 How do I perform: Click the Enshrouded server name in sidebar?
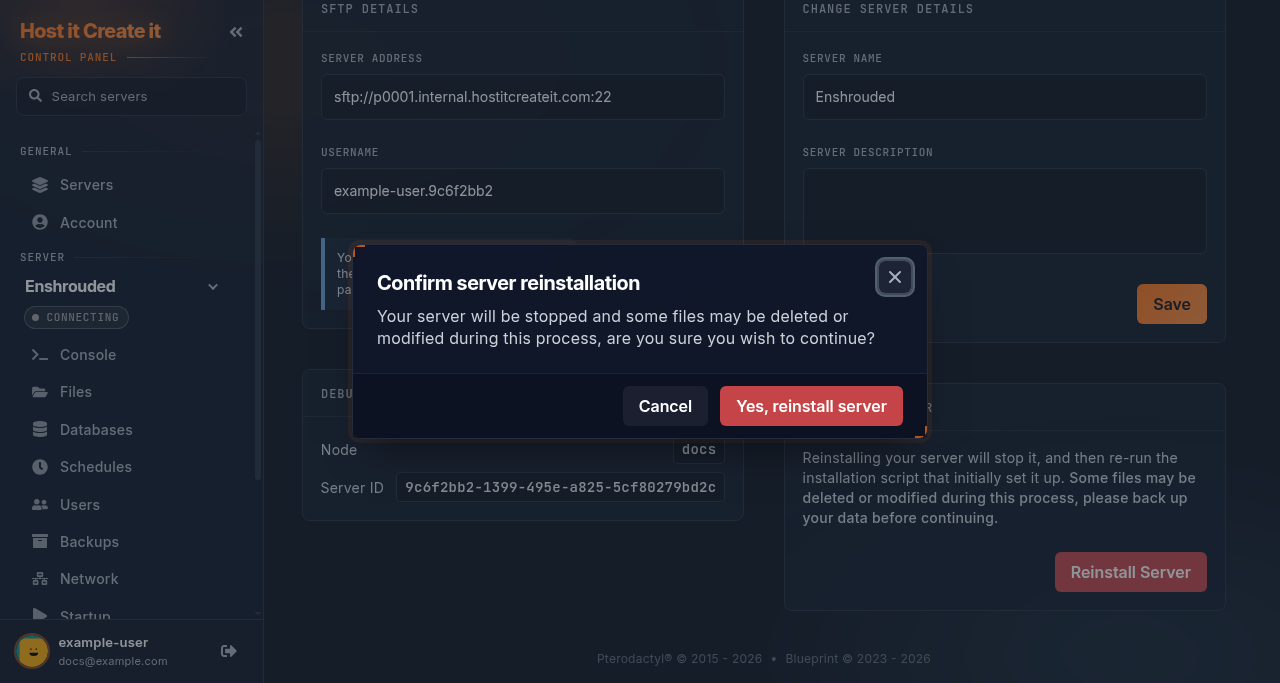(x=70, y=286)
